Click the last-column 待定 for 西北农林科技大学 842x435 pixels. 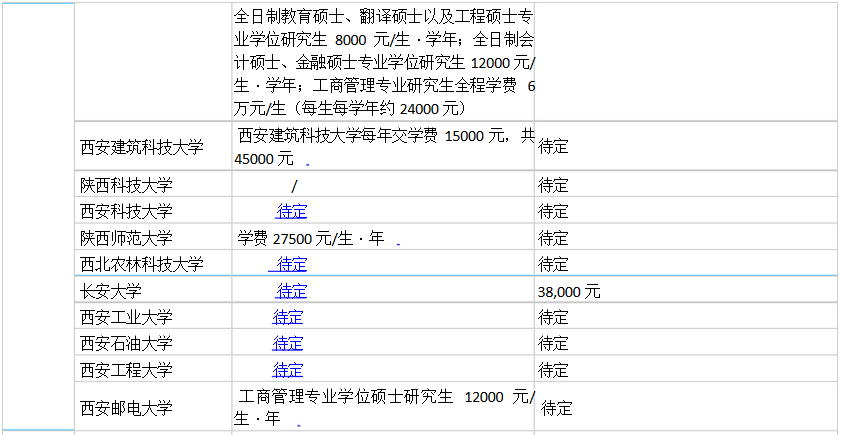[x=553, y=264]
